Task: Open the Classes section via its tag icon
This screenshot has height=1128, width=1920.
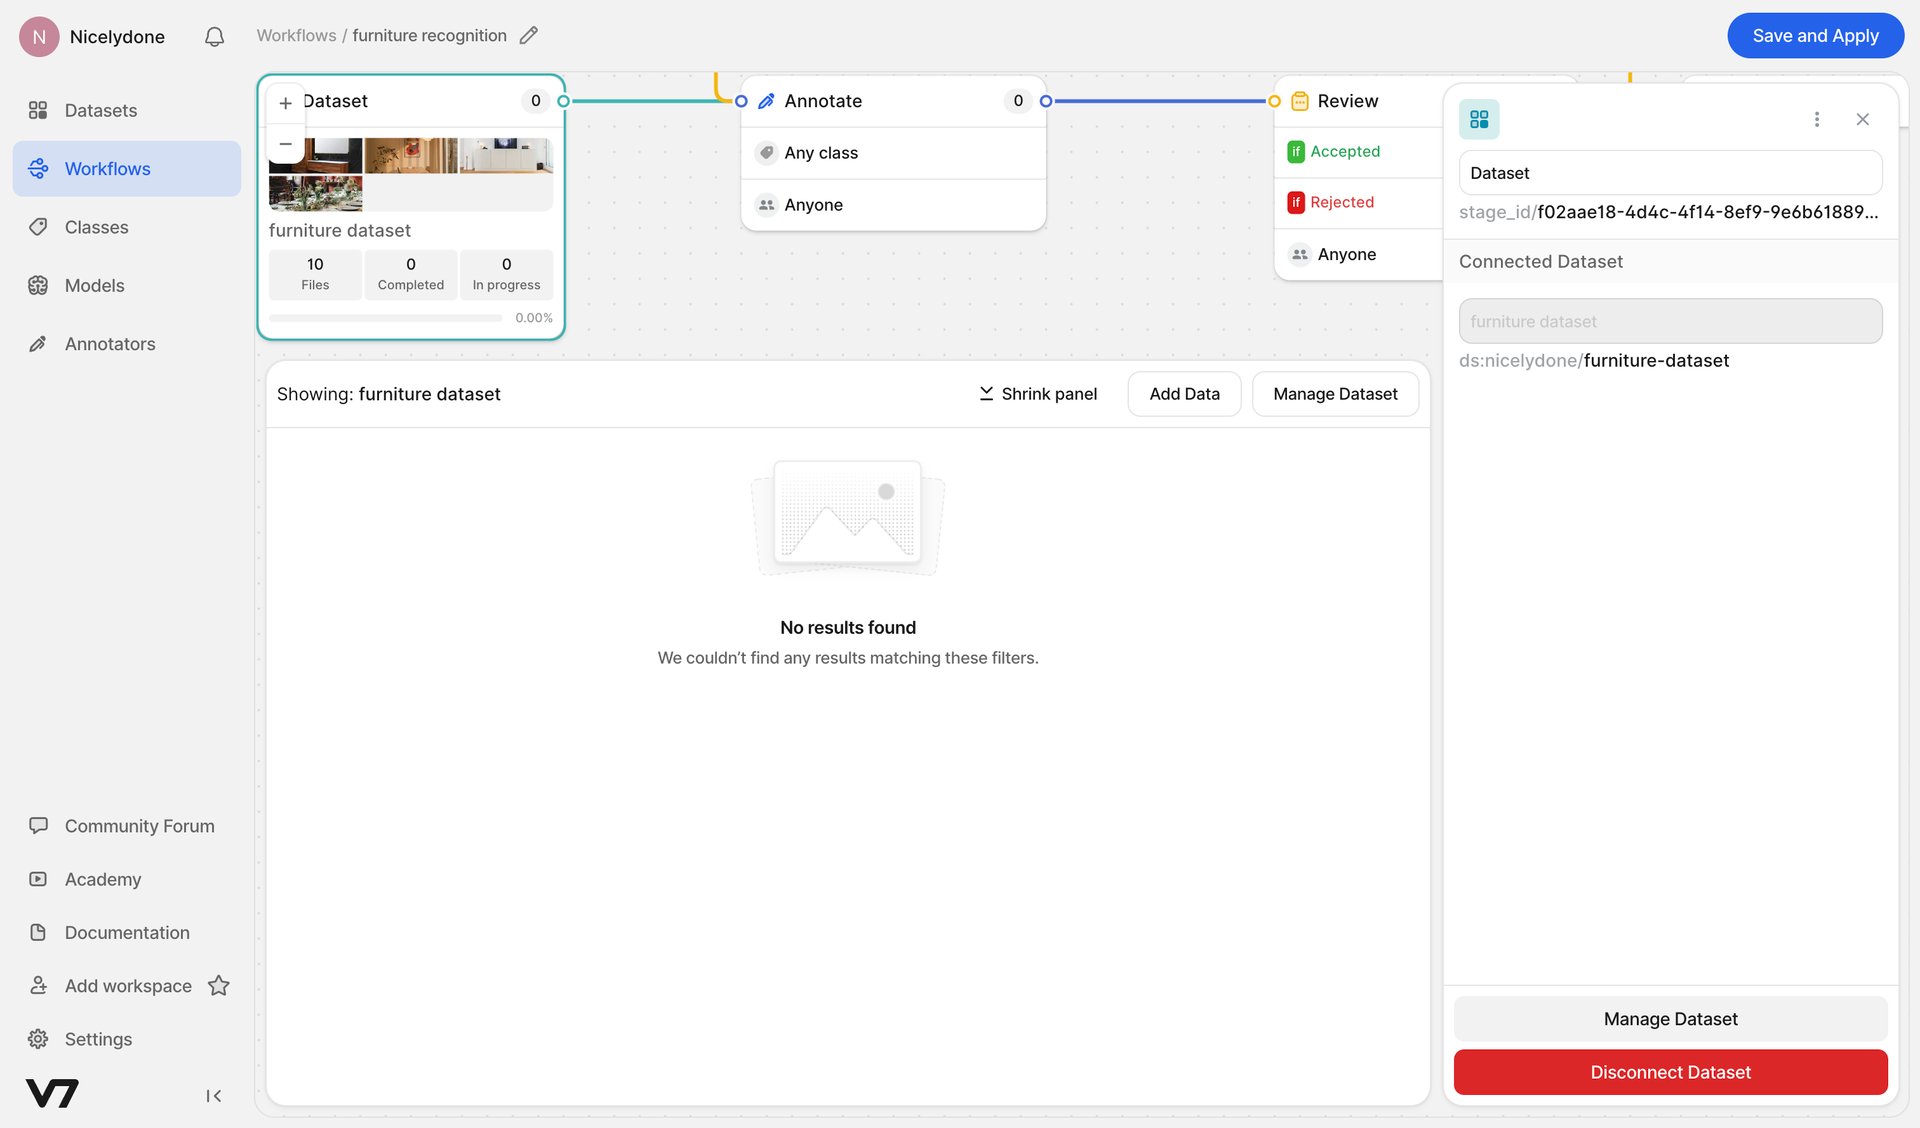Action: 38,227
